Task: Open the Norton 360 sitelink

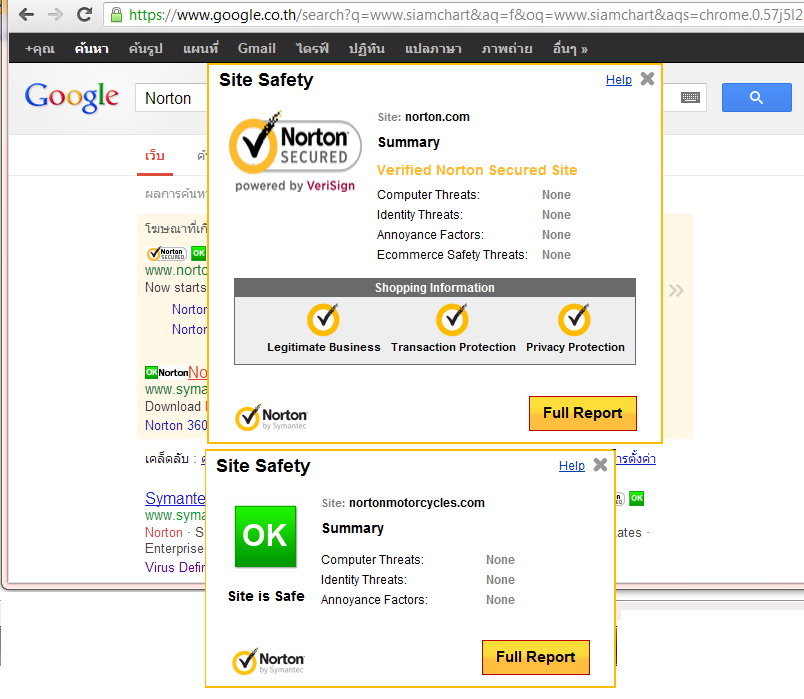Action: point(176,425)
